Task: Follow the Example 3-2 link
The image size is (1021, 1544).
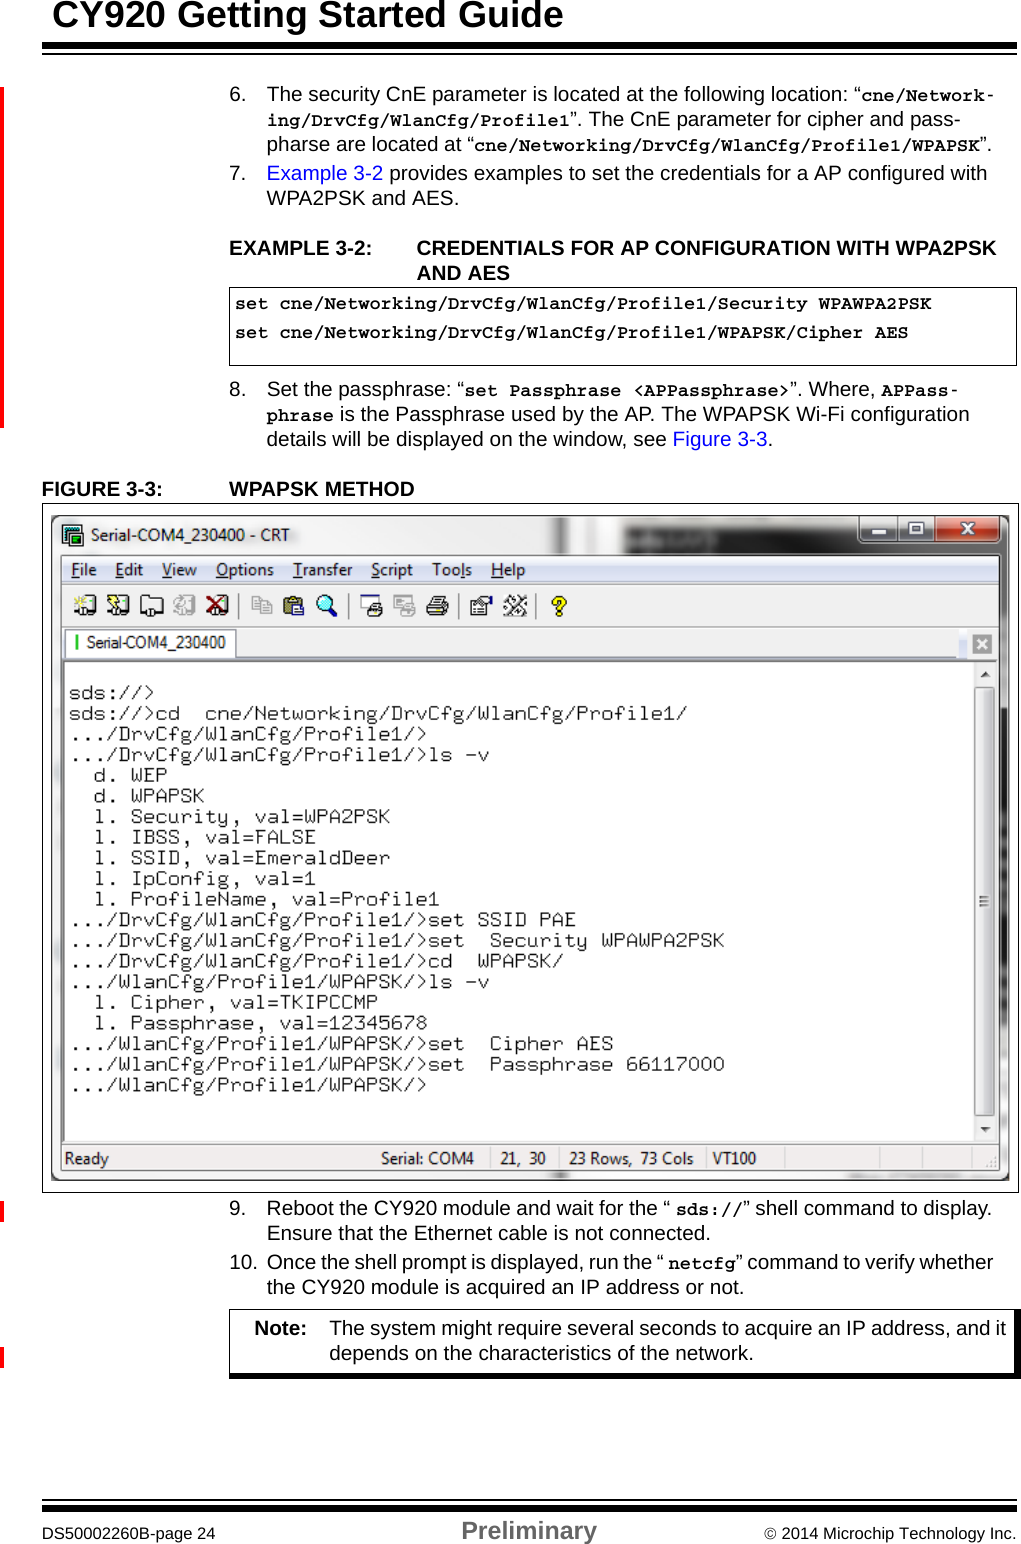Action: point(324,173)
